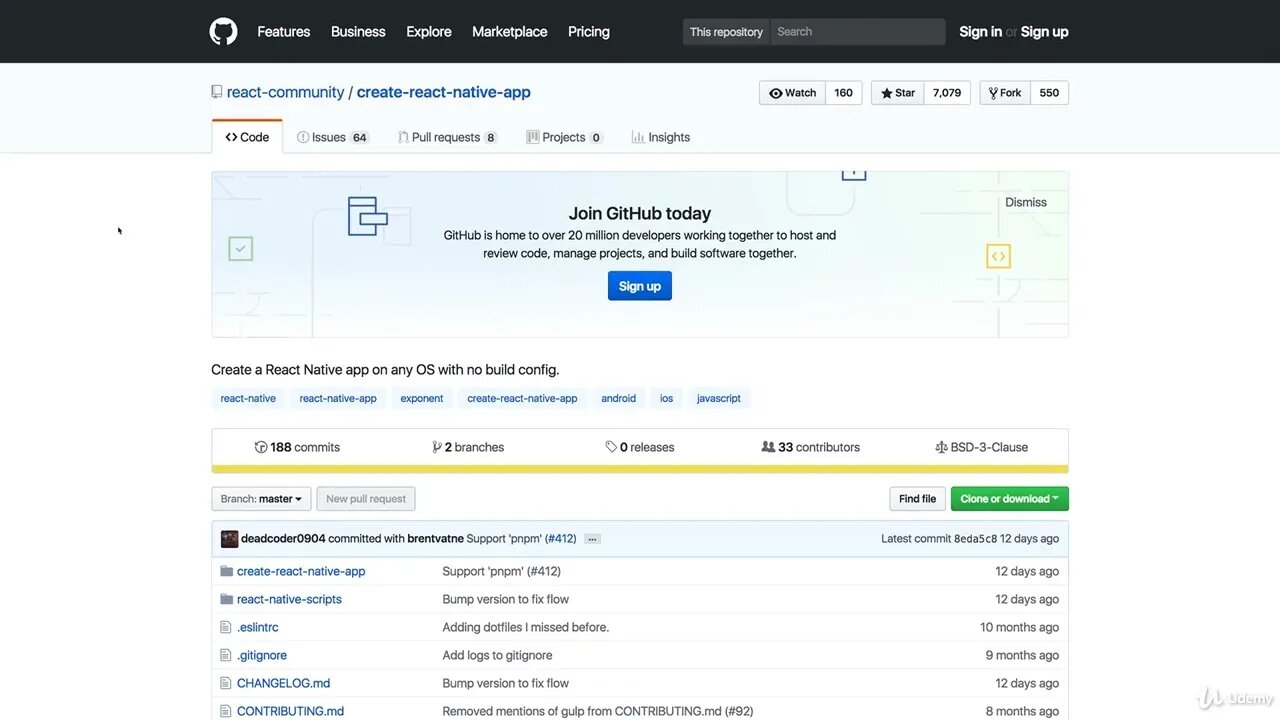1280x720 pixels.
Task: Open the Projects tab
Action: click(565, 137)
